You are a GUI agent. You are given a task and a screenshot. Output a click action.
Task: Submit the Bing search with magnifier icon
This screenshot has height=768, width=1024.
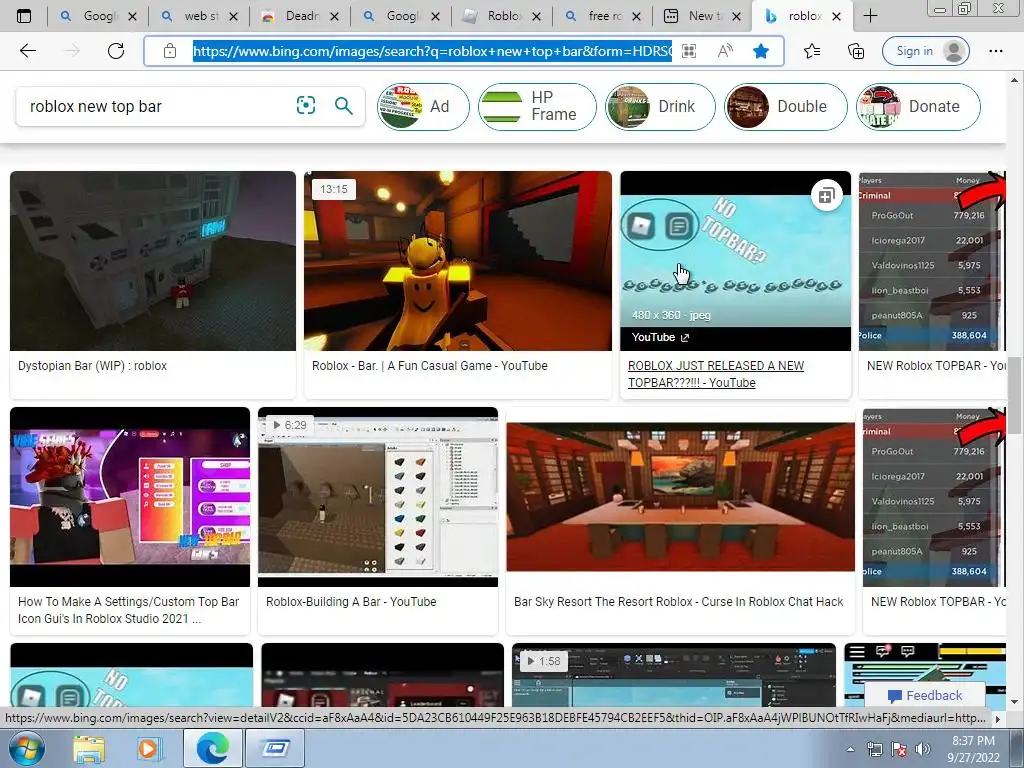point(344,105)
